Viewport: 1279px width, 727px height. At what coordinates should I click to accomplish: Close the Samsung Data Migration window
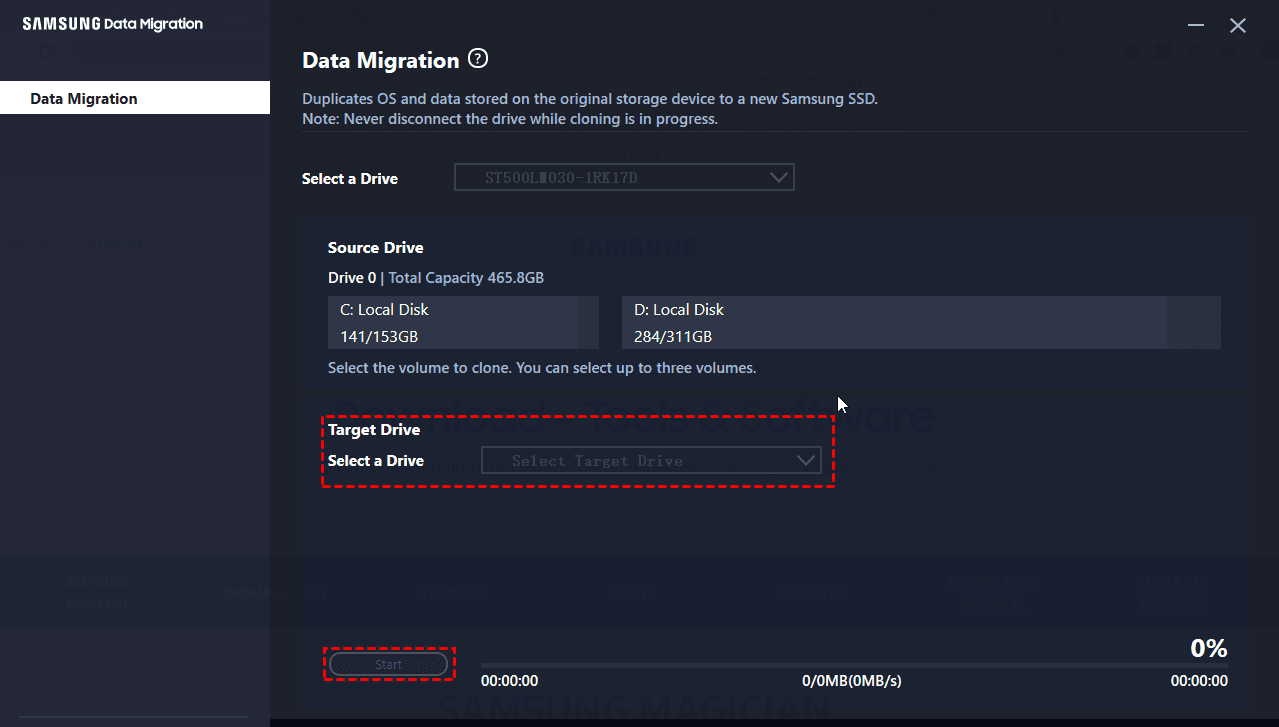1238,26
